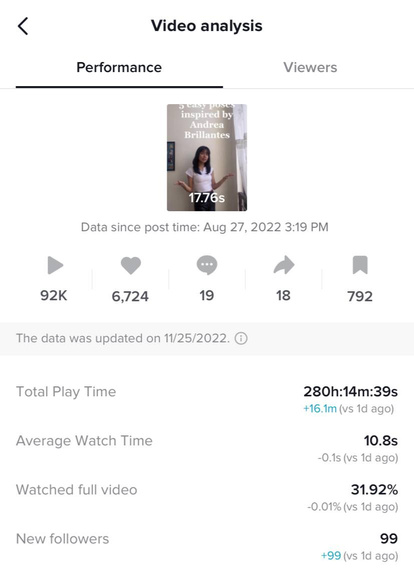Screen dimensions: 414x583
Task: Click the 6,724 likes count
Action: [130, 296]
